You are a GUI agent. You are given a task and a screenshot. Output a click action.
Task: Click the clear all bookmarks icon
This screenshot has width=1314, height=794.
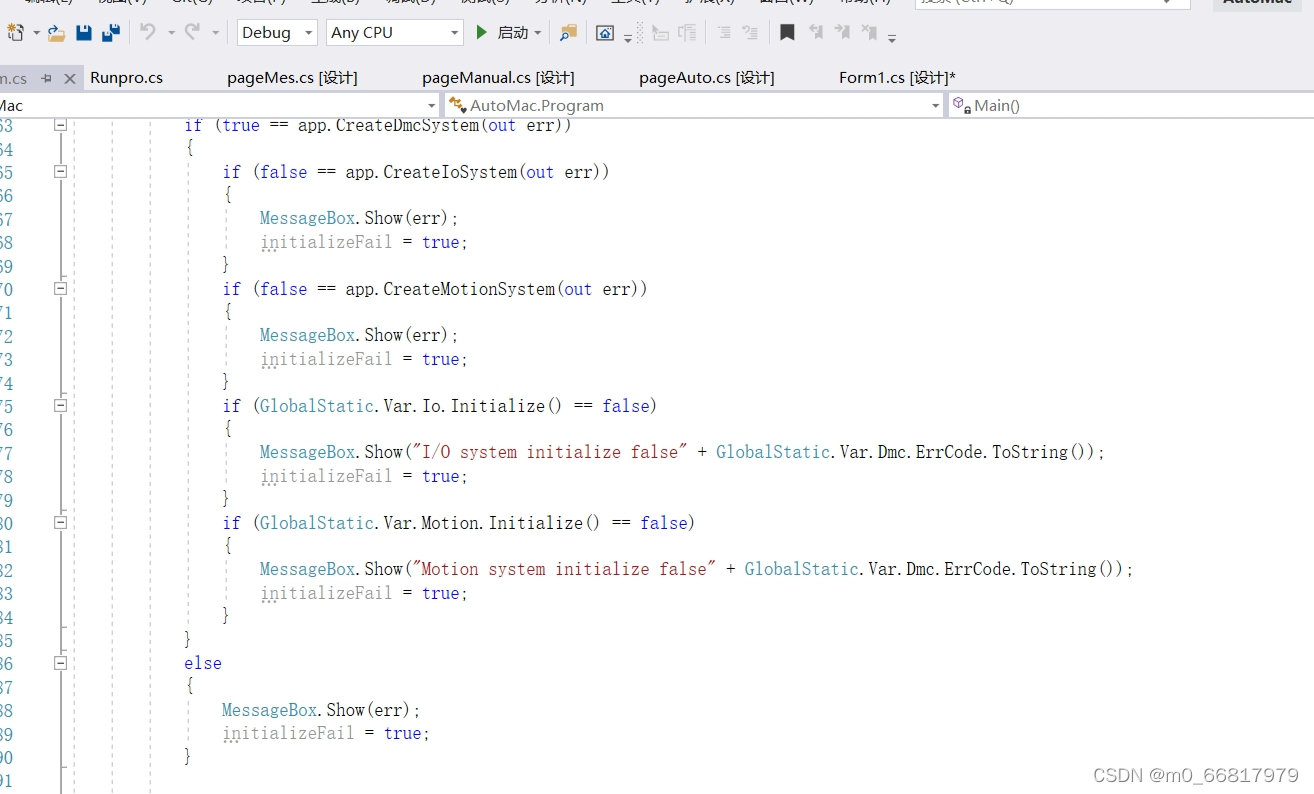(x=870, y=33)
